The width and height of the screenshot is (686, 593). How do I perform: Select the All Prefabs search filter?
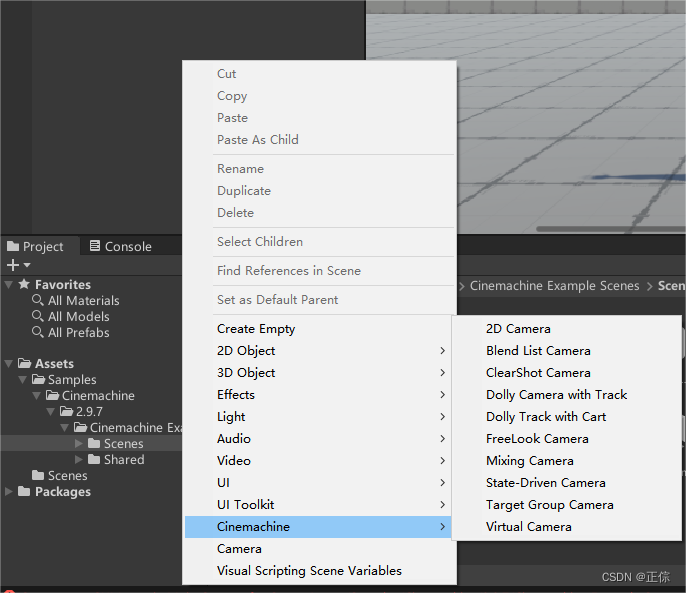(79, 333)
